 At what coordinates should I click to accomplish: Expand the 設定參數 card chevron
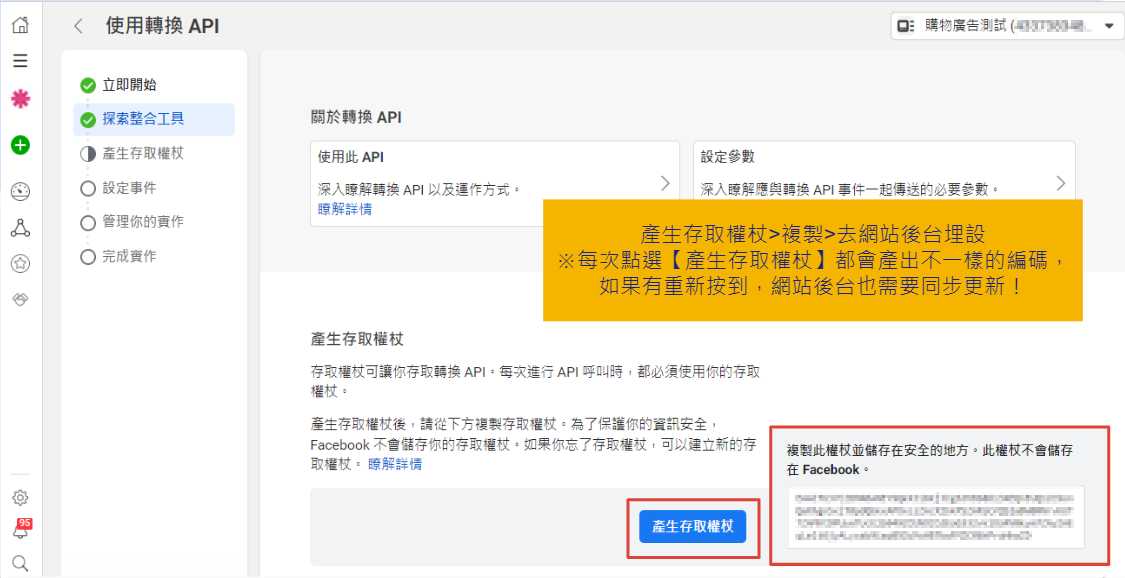(x=1060, y=183)
